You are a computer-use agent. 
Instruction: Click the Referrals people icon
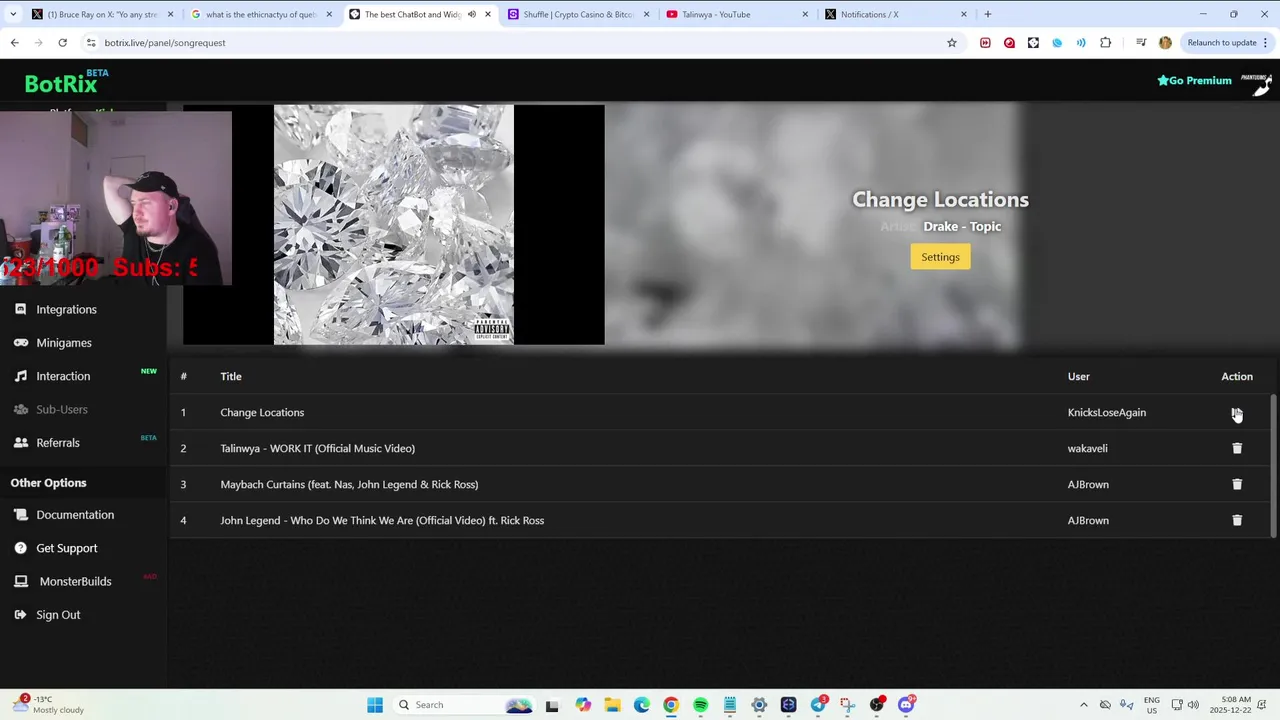pos(20,442)
